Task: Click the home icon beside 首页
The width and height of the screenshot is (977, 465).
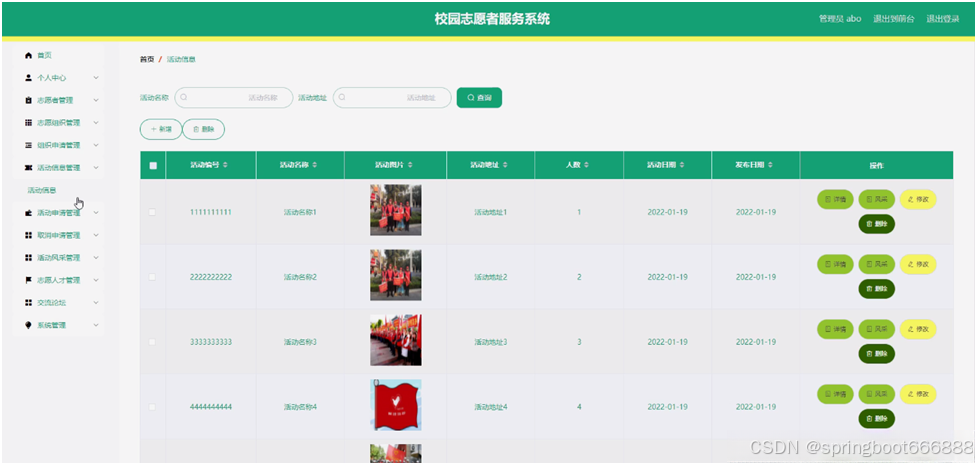Action: (28, 55)
